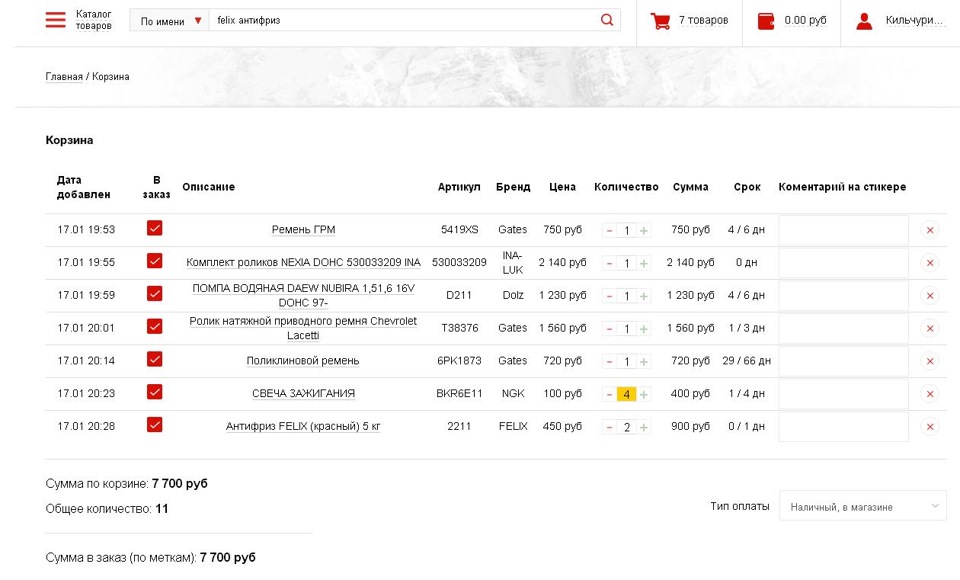
Task: Delete СВЕЧА ЗАЖИГАНИЯ row
Action: click(x=929, y=394)
